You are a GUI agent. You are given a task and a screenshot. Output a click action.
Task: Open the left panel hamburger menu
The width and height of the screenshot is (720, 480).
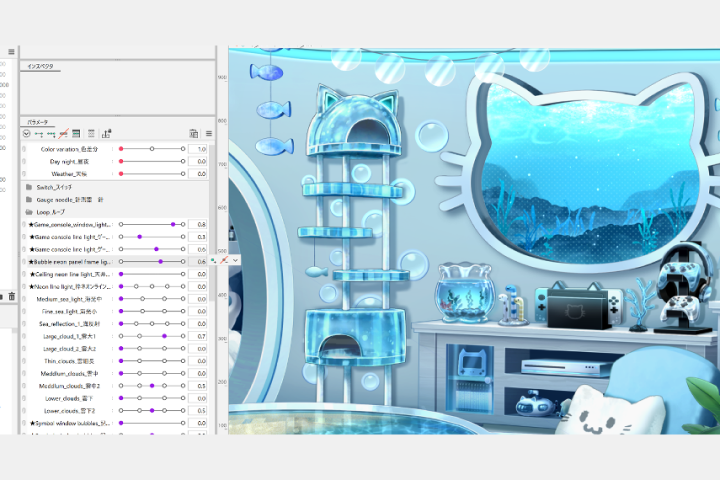coord(11,52)
